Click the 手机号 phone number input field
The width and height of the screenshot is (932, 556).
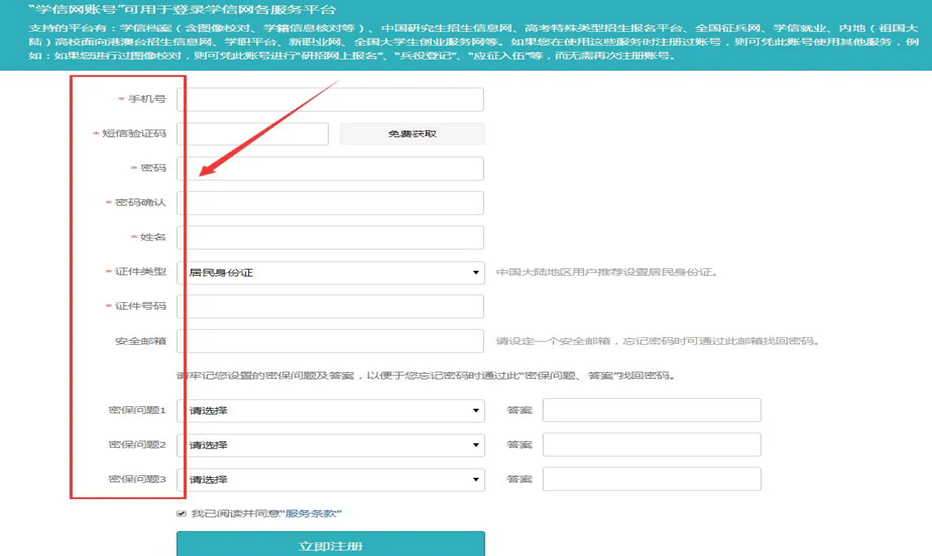click(x=330, y=100)
